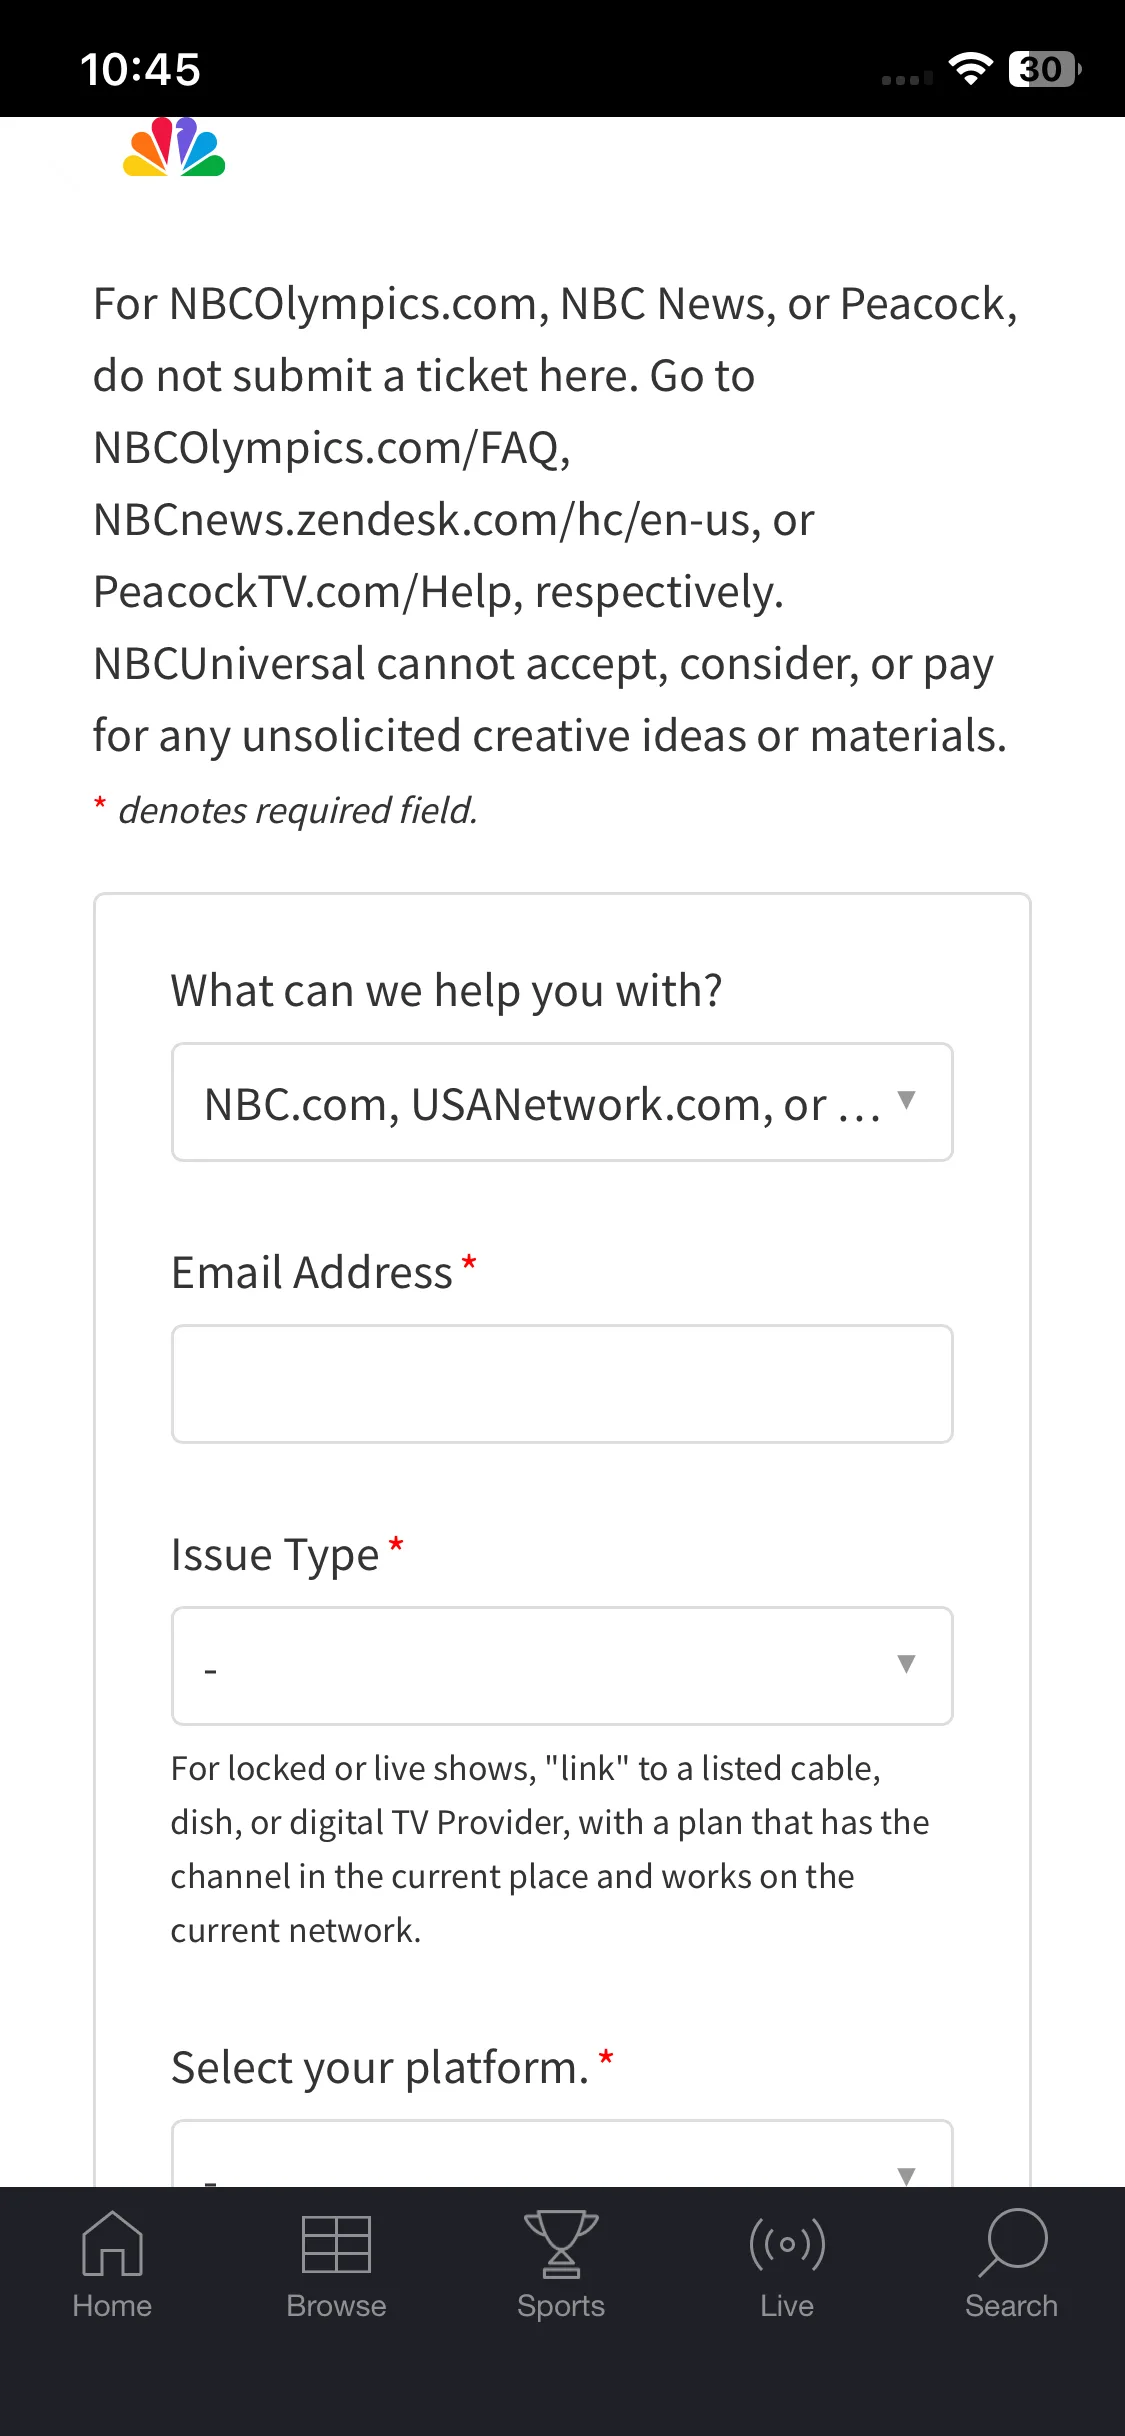Tap the Search magnifier icon
Image resolution: width=1125 pixels, height=2436 pixels.
[x=1012, y=2243]
